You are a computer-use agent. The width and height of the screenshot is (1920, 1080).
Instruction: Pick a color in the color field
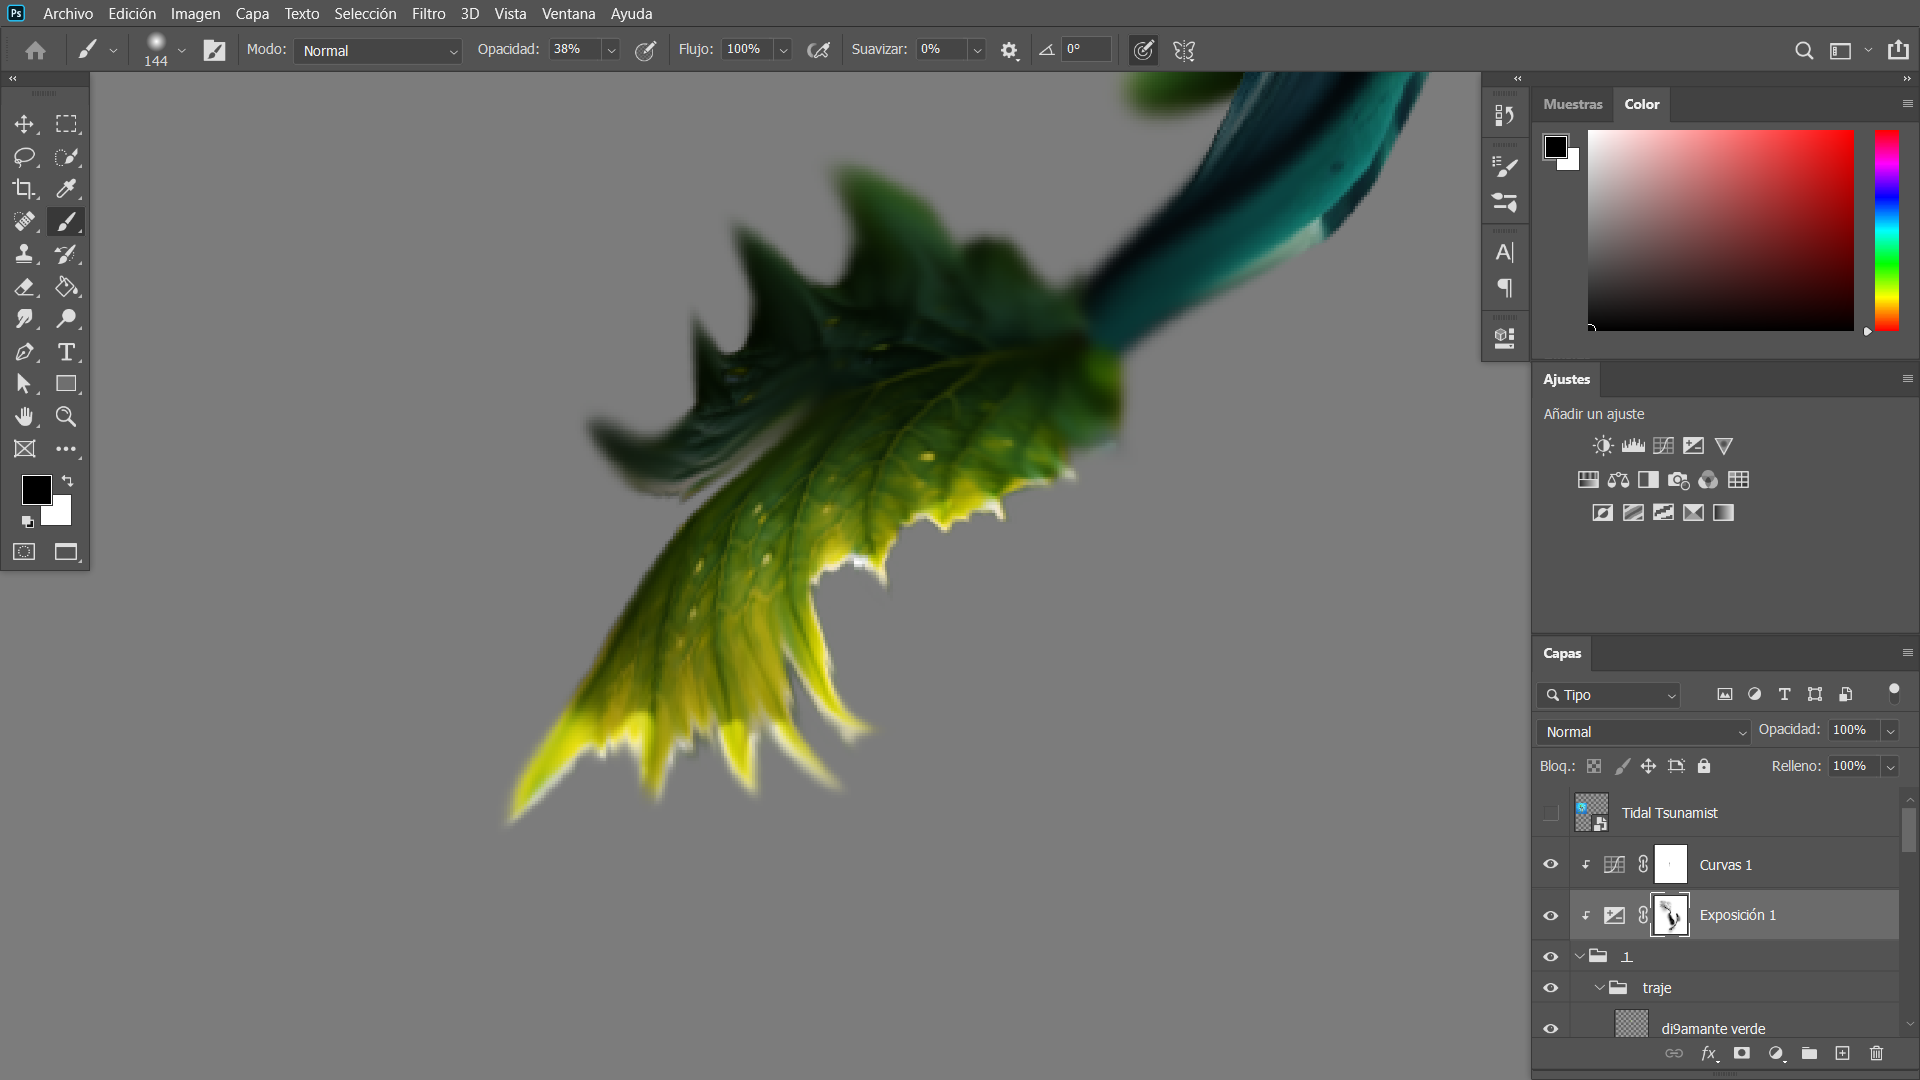click(x=1721, y=230)
